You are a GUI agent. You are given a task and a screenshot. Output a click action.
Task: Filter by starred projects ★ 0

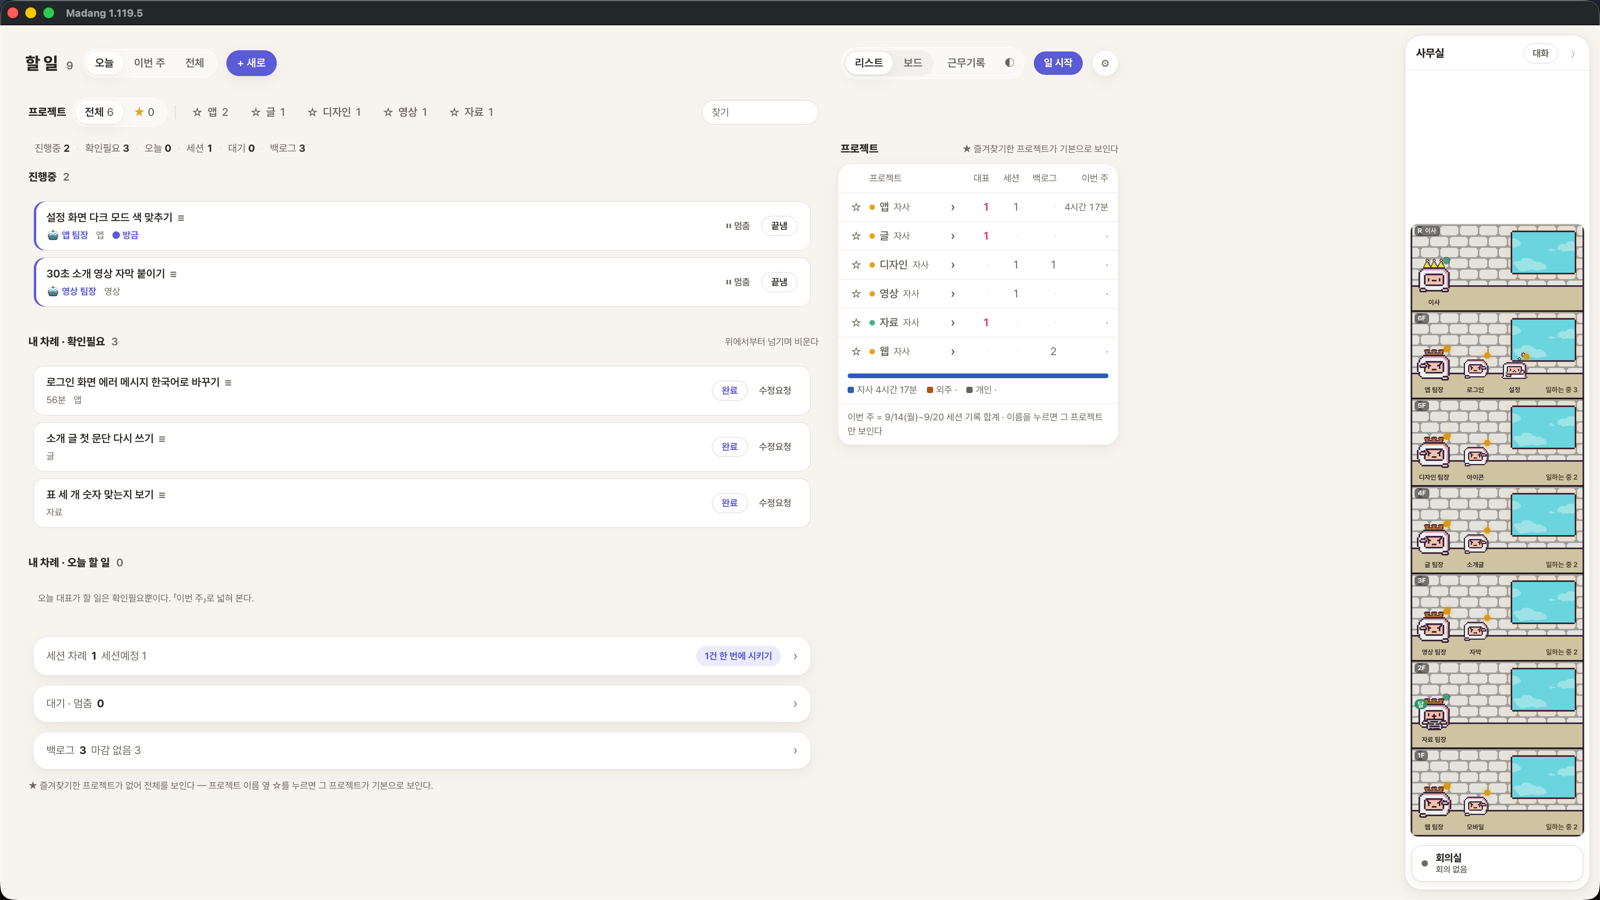point(144,112)
